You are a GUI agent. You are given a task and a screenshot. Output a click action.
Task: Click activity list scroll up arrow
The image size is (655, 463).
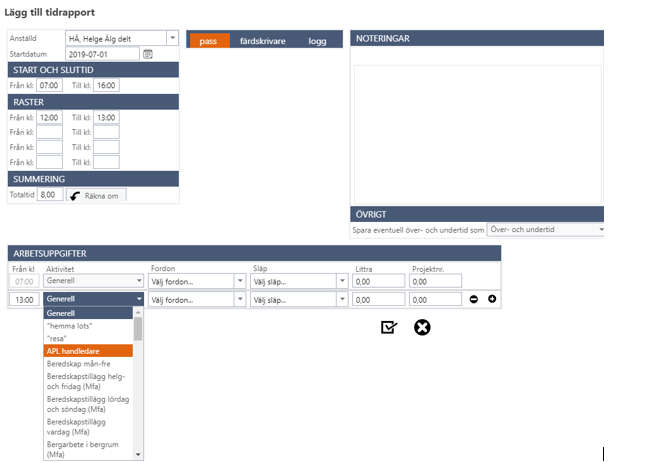point(138,312)
